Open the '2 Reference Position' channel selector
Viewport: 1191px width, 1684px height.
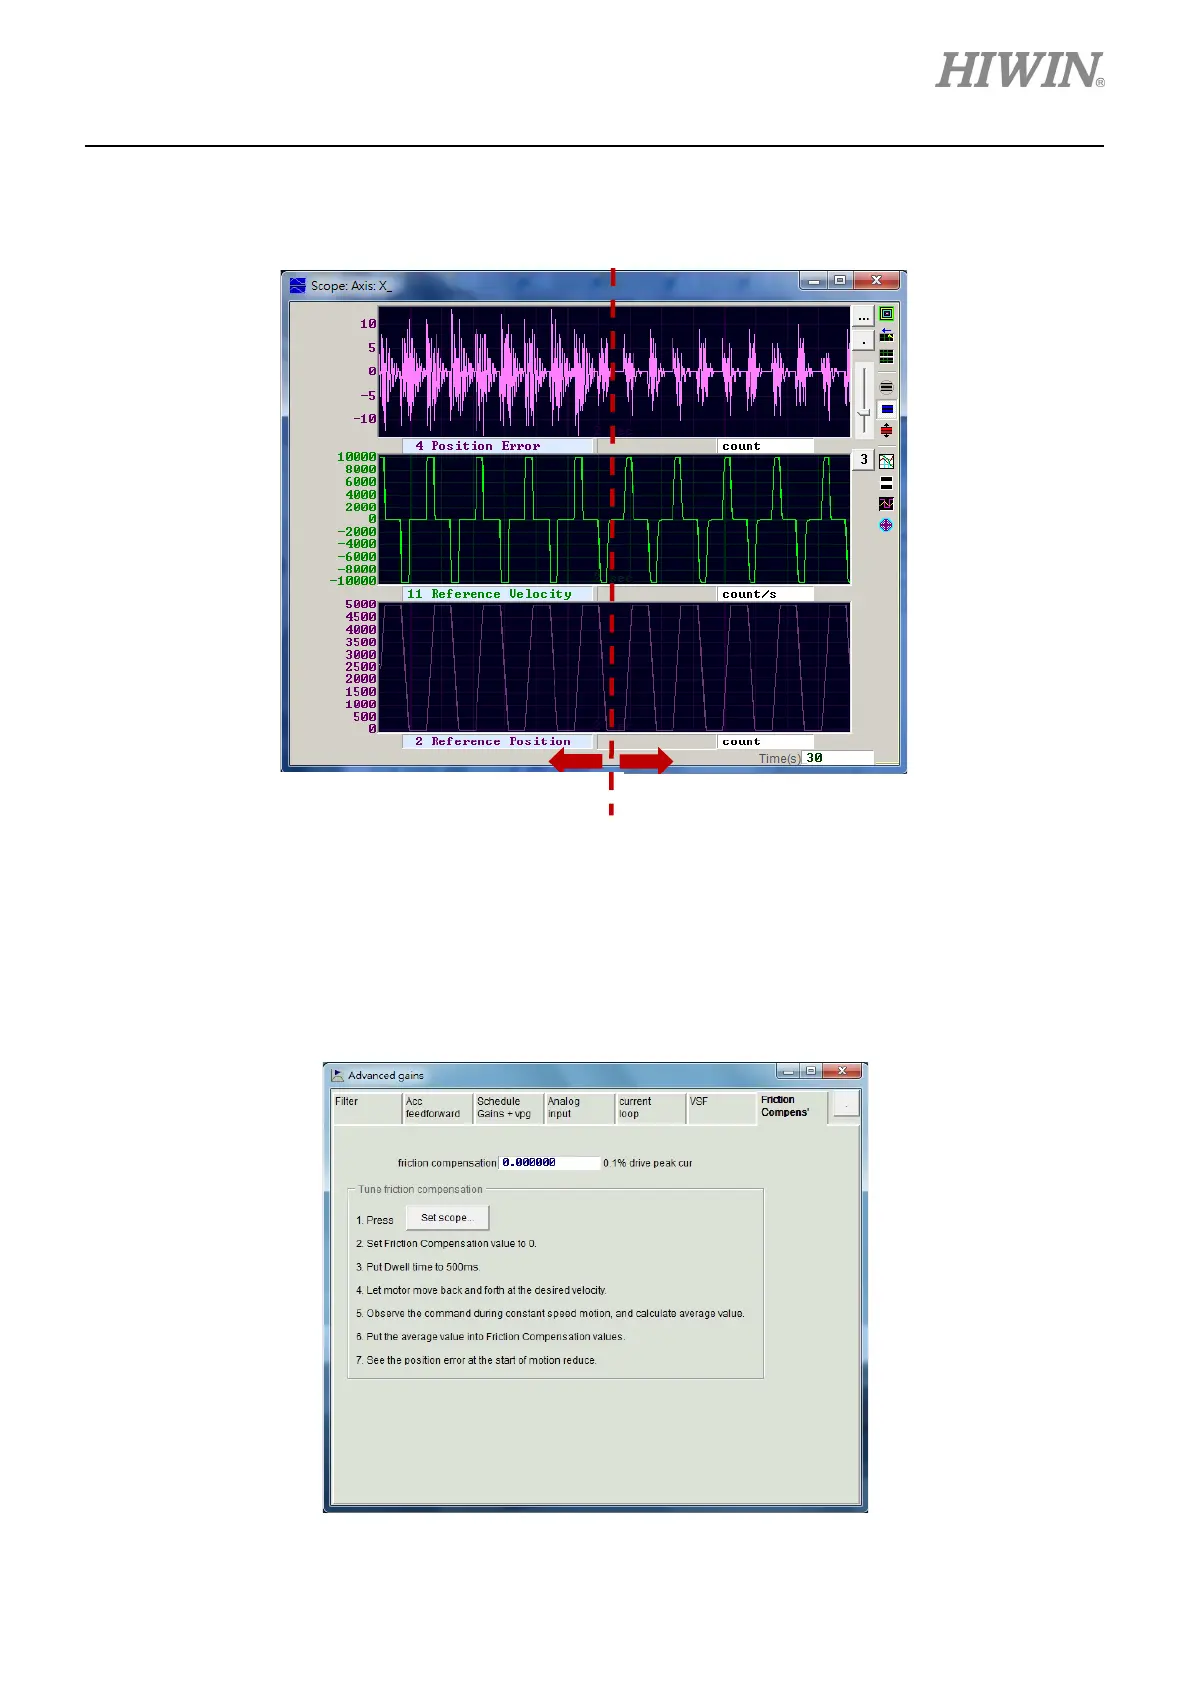[498, 742]
